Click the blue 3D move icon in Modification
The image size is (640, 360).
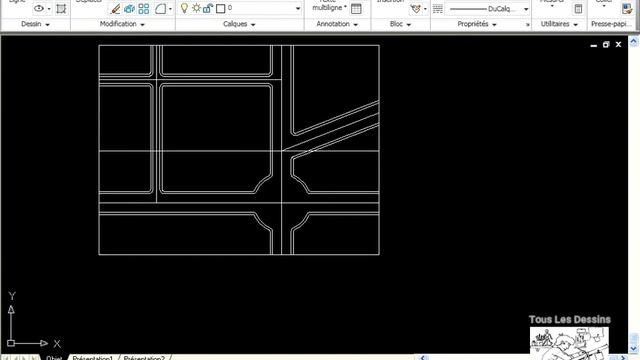(129, 9)
